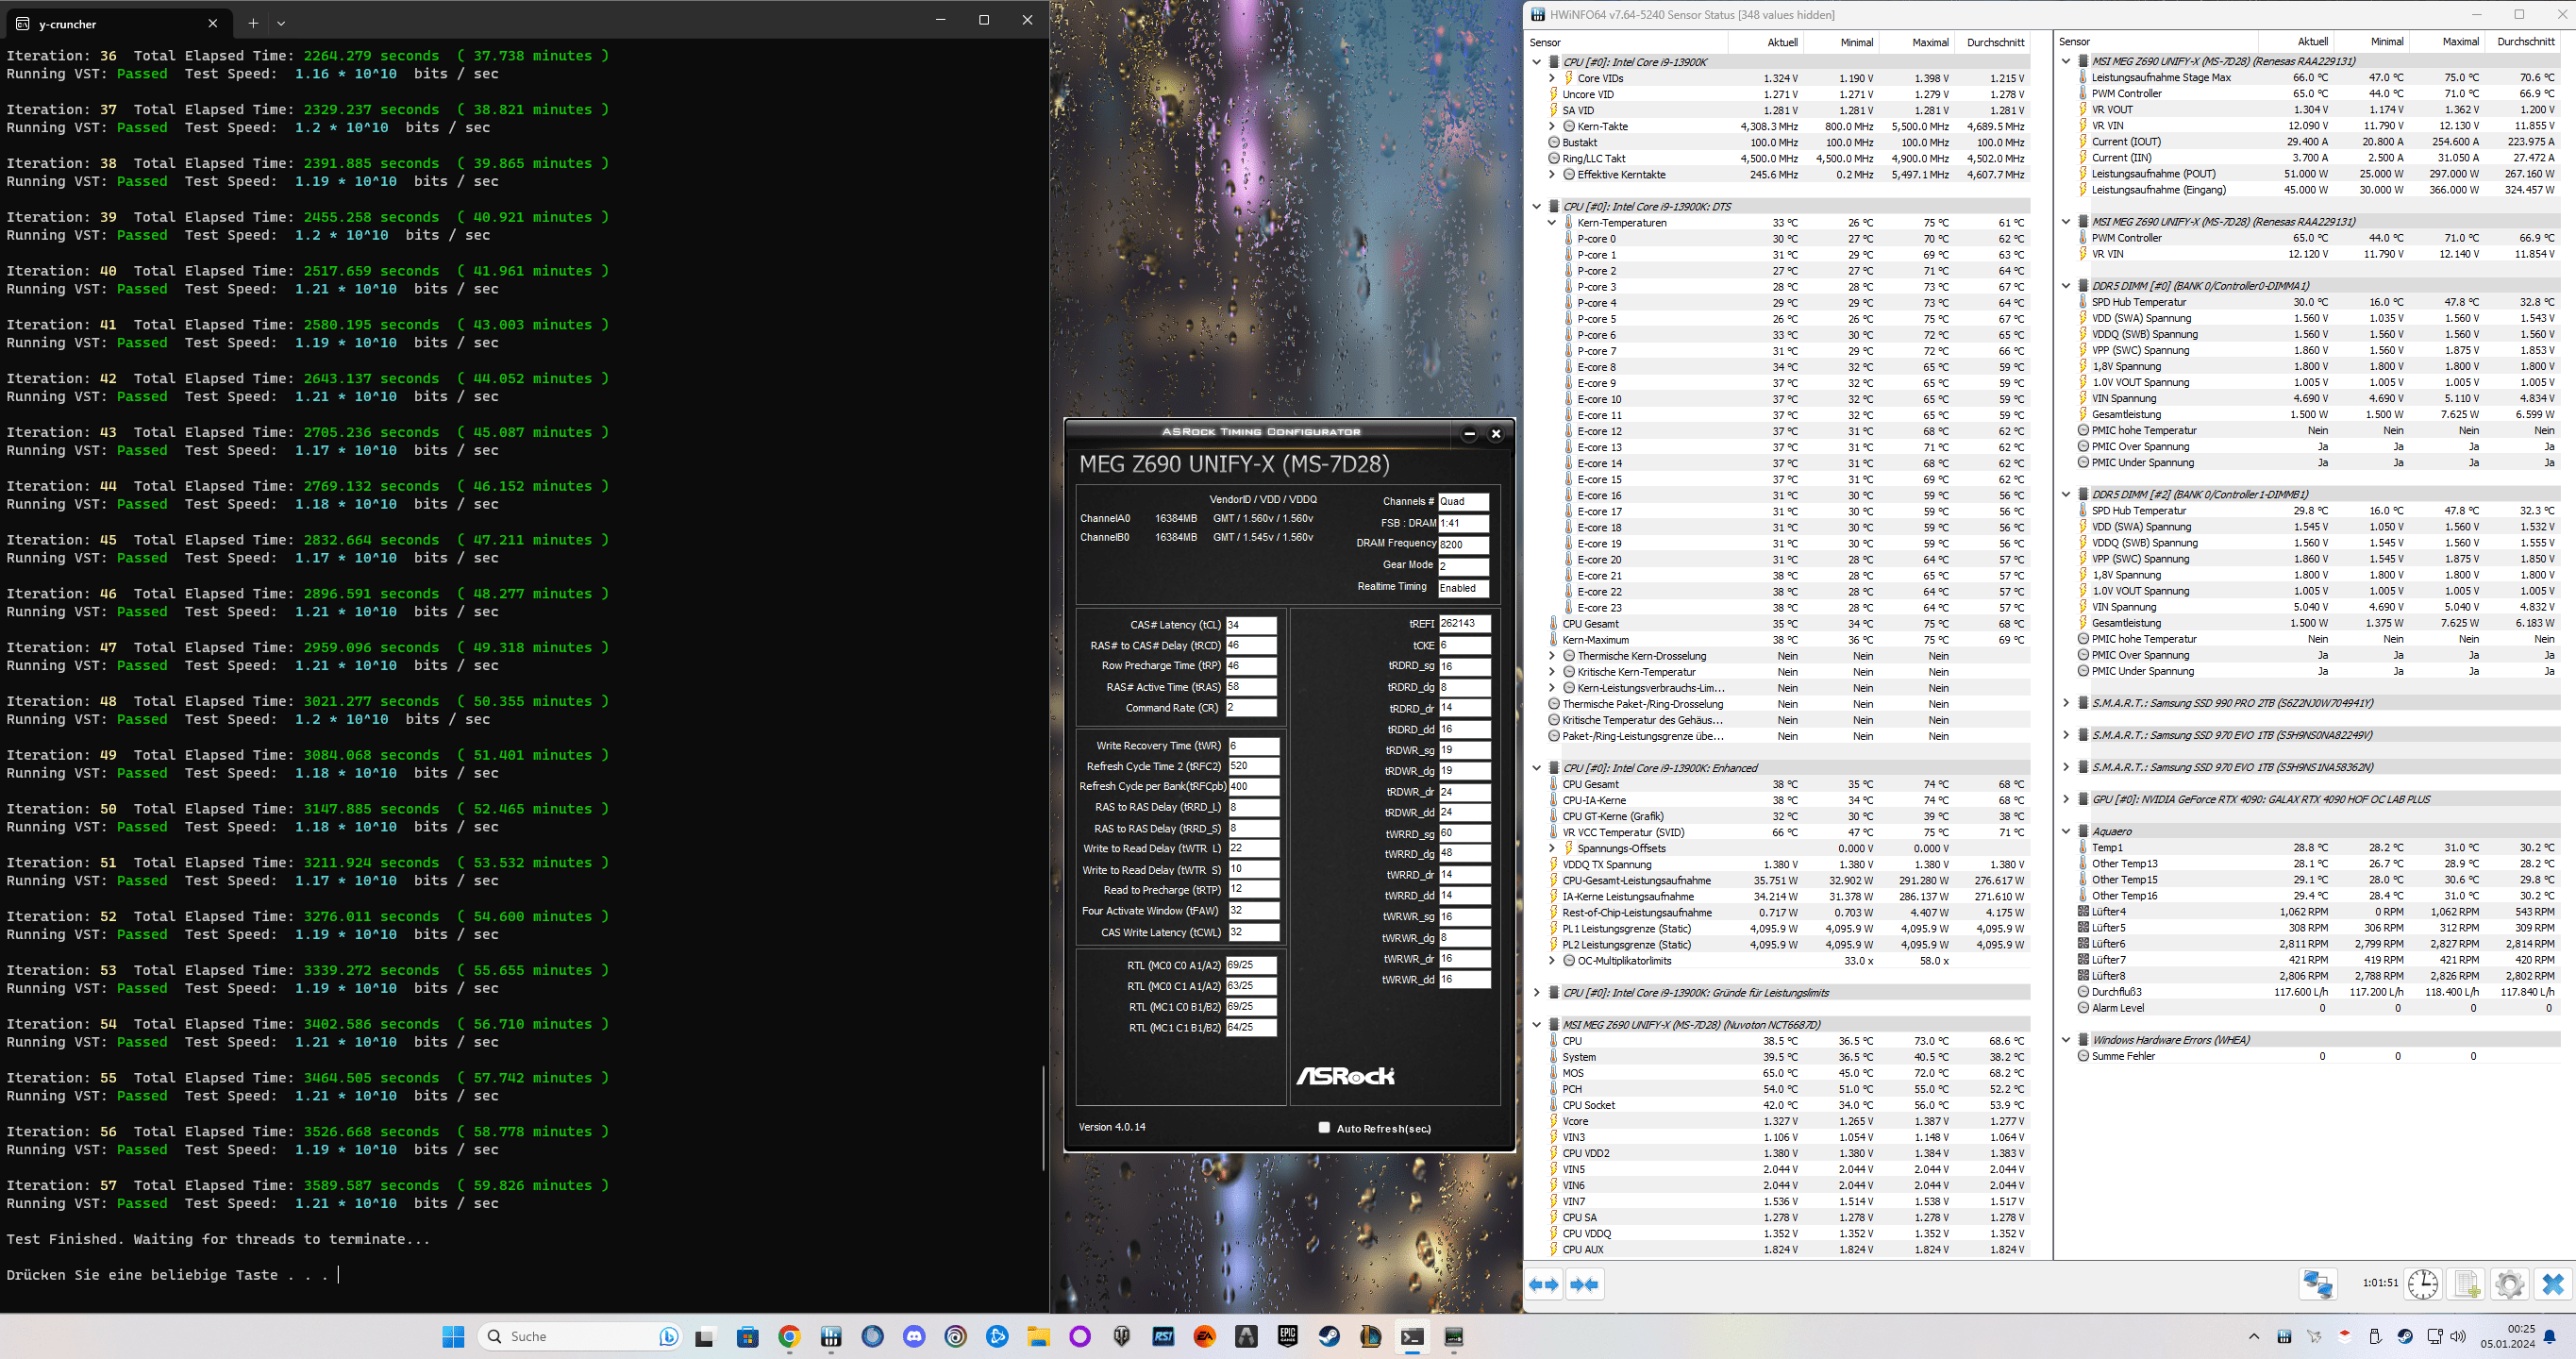Open HWiNFO sensor settings gear icon
2576x1359 pixels.
coord(2509,1284)
